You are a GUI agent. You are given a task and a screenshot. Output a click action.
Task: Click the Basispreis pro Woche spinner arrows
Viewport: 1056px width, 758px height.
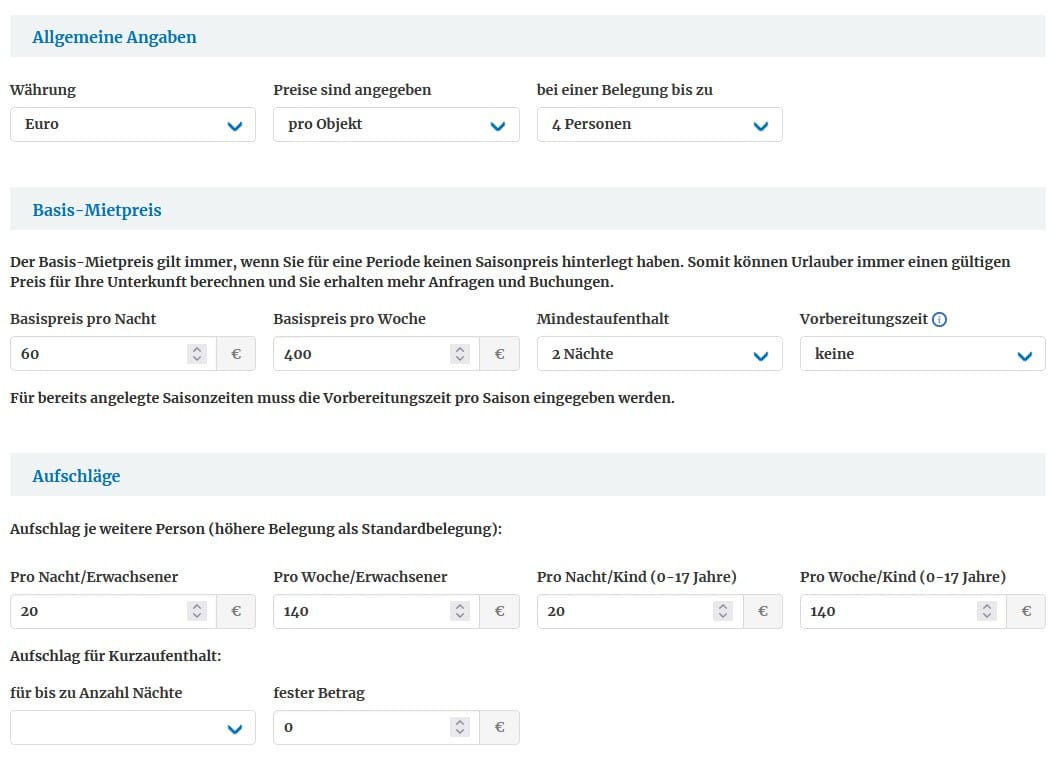click(x=460, y=354)
